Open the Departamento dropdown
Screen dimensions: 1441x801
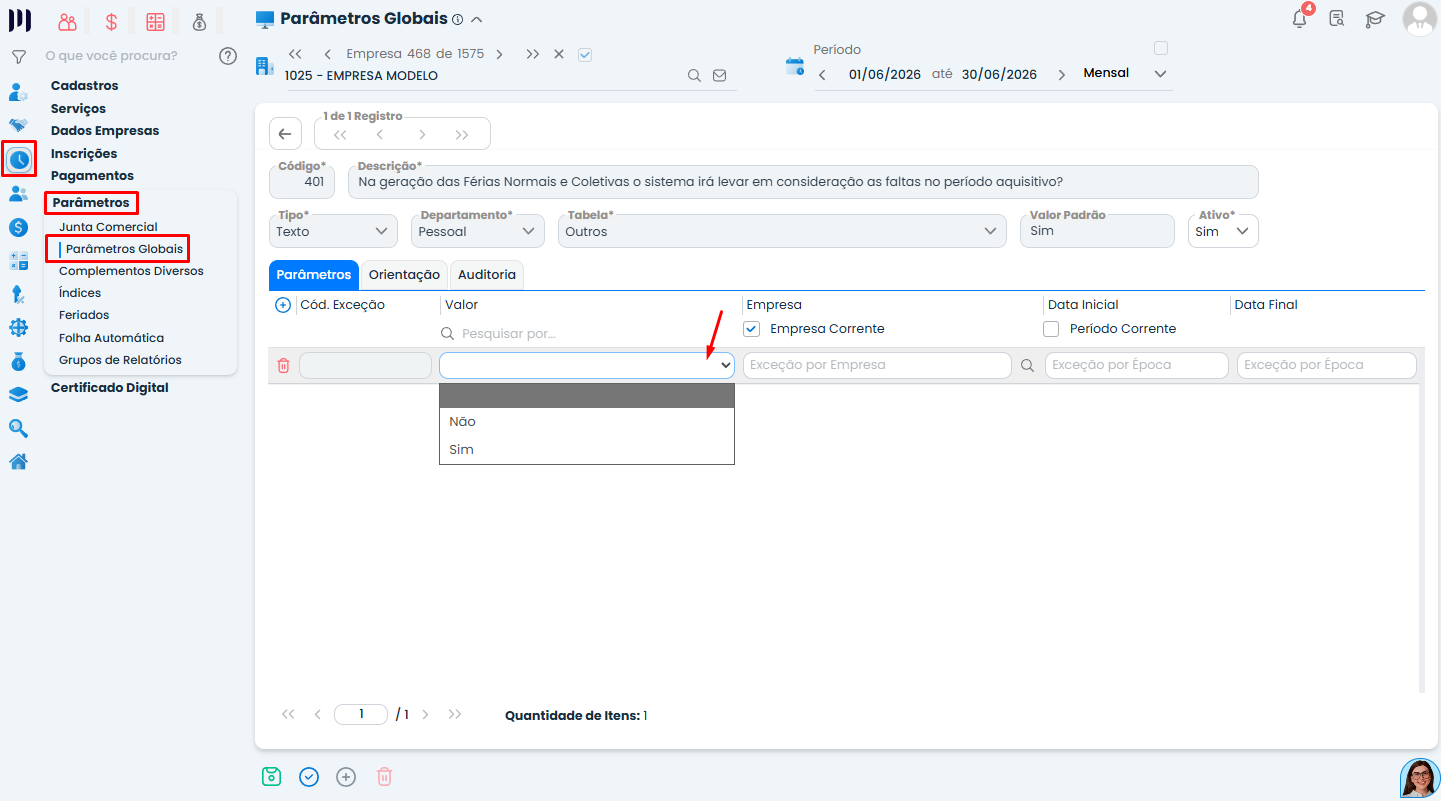point(478,231)
